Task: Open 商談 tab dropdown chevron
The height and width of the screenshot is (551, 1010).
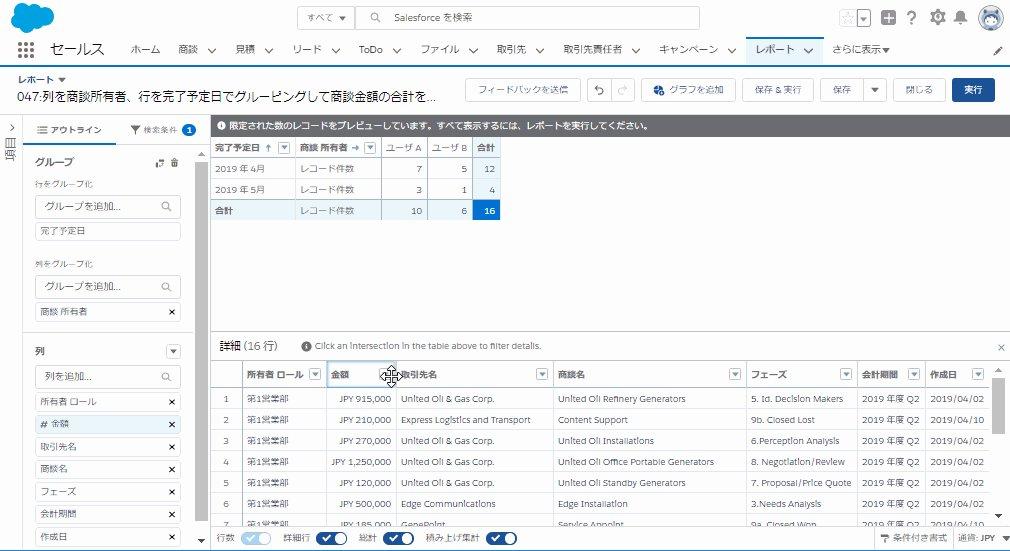Action: coord(211,50)
